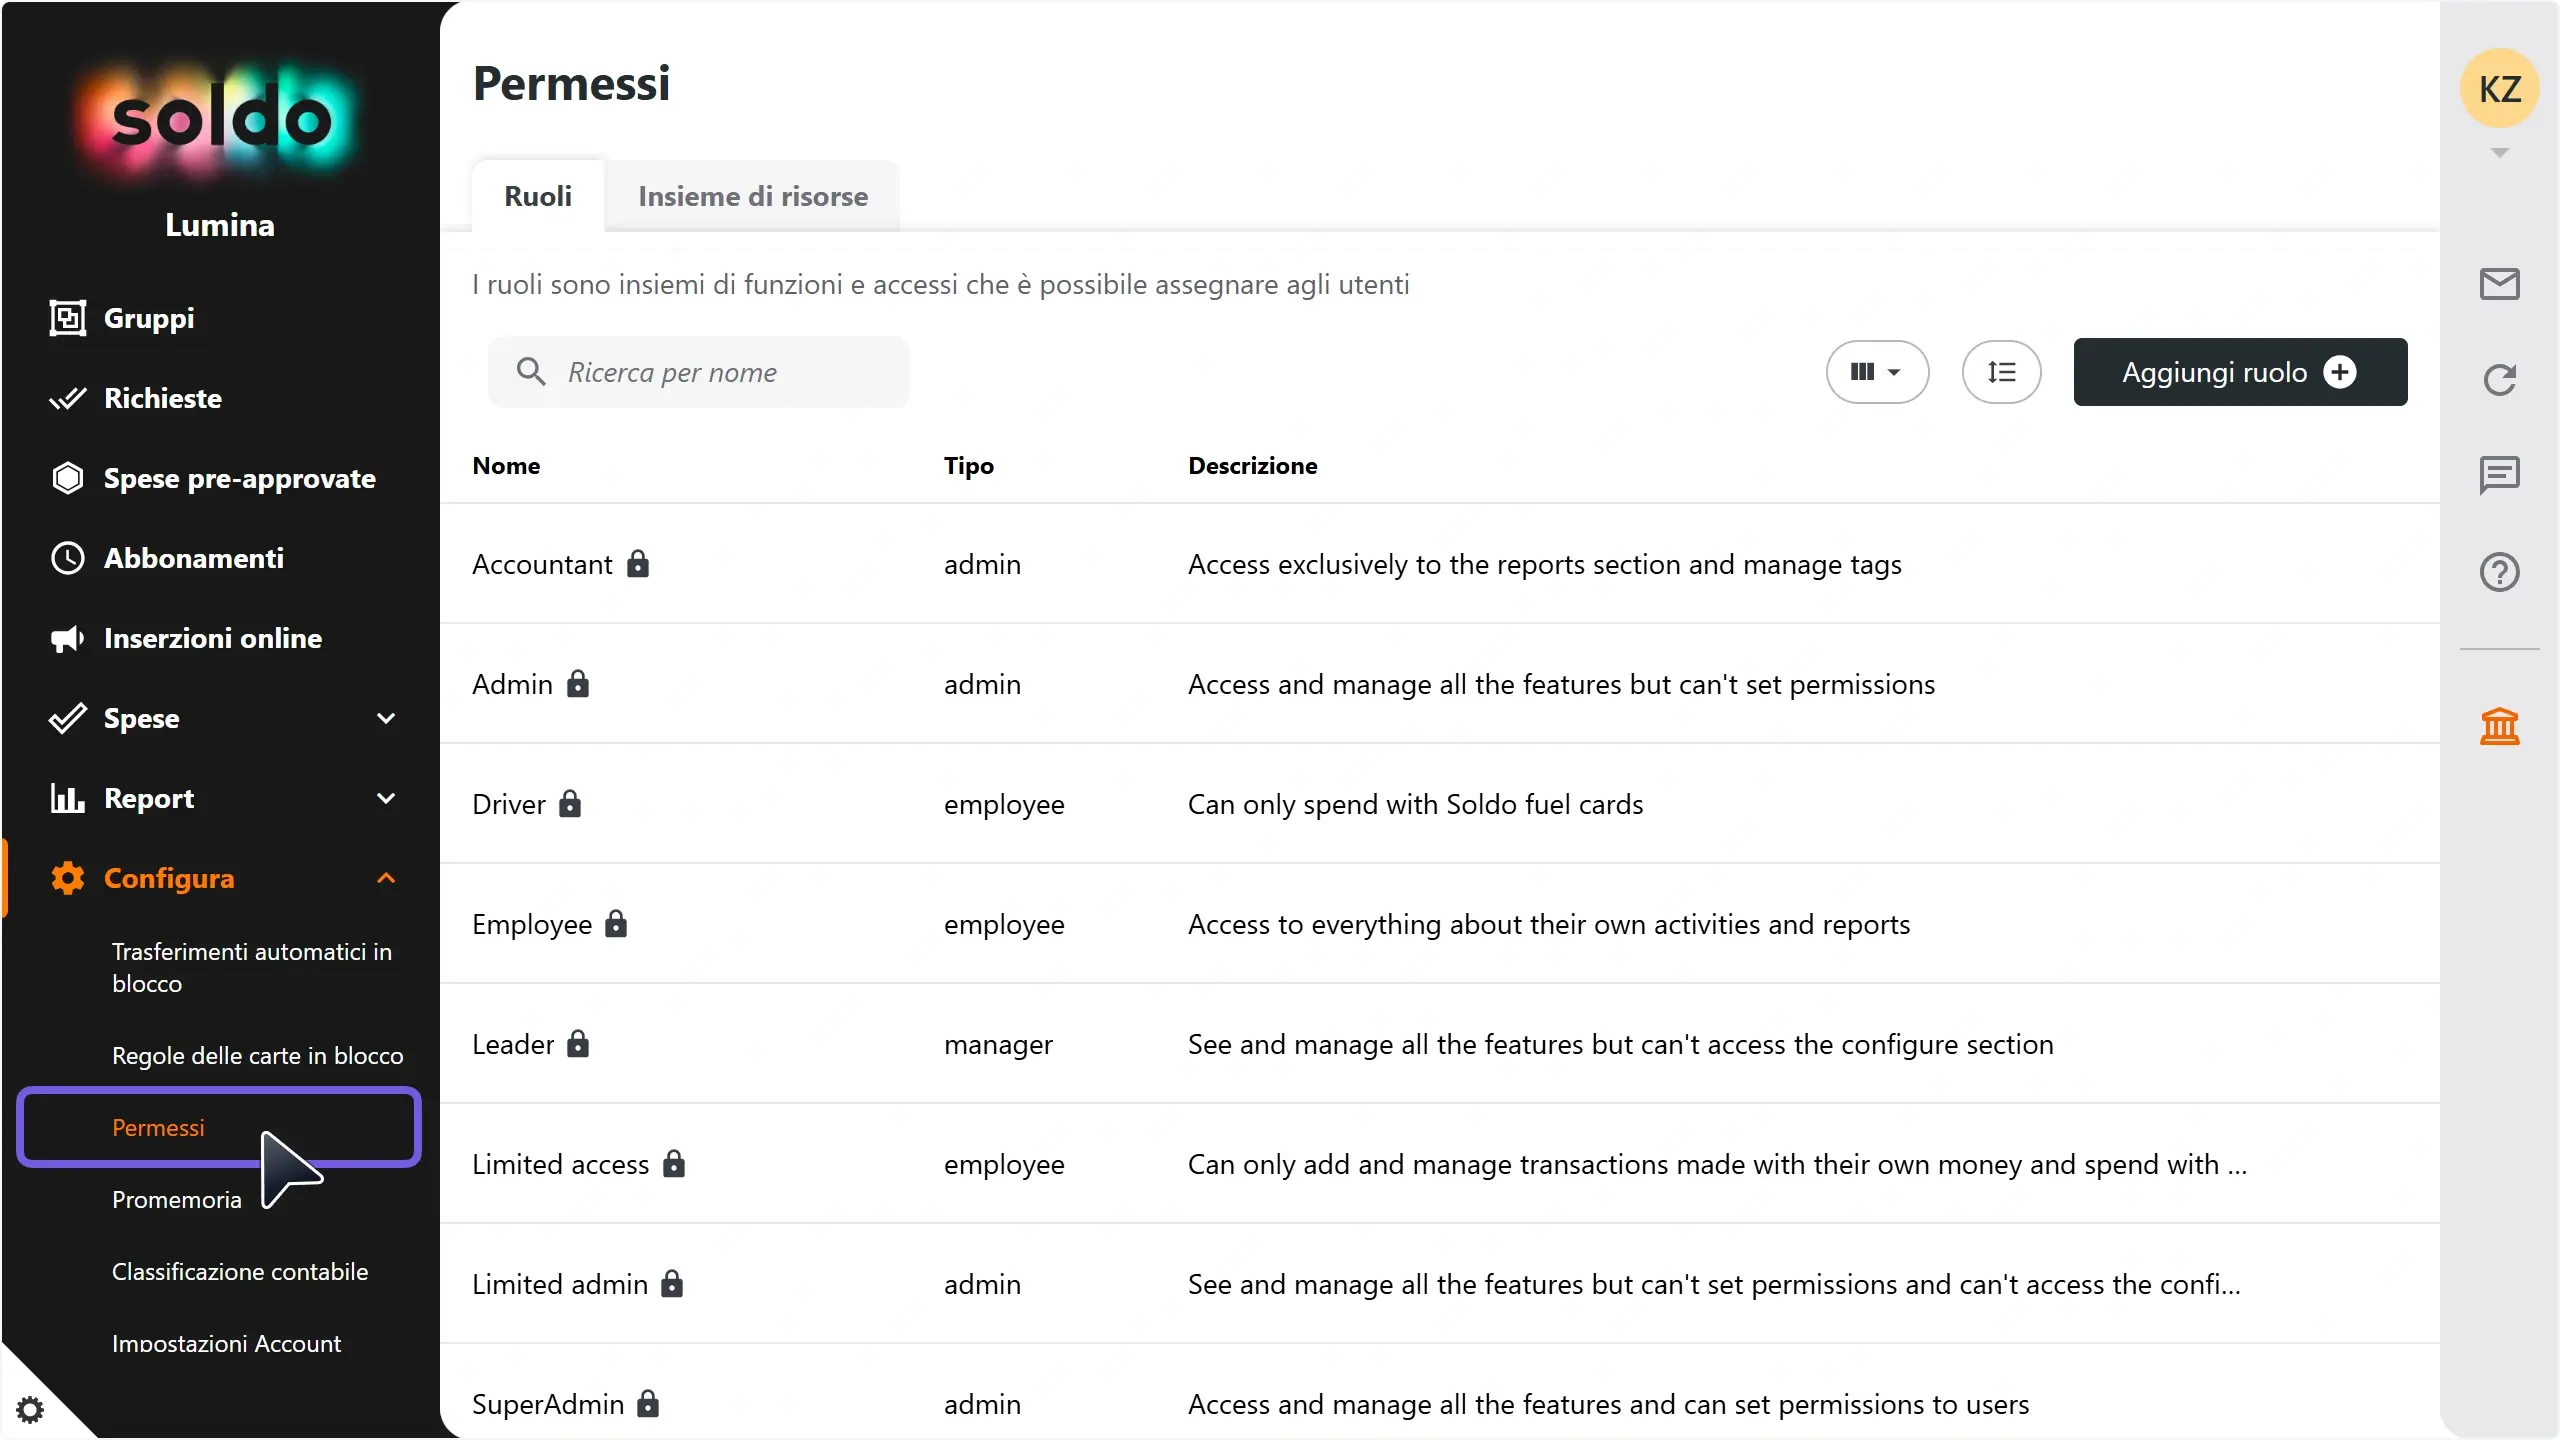
Task: Click the settings cog in bottom-left corner
Action: (30, 1410)
